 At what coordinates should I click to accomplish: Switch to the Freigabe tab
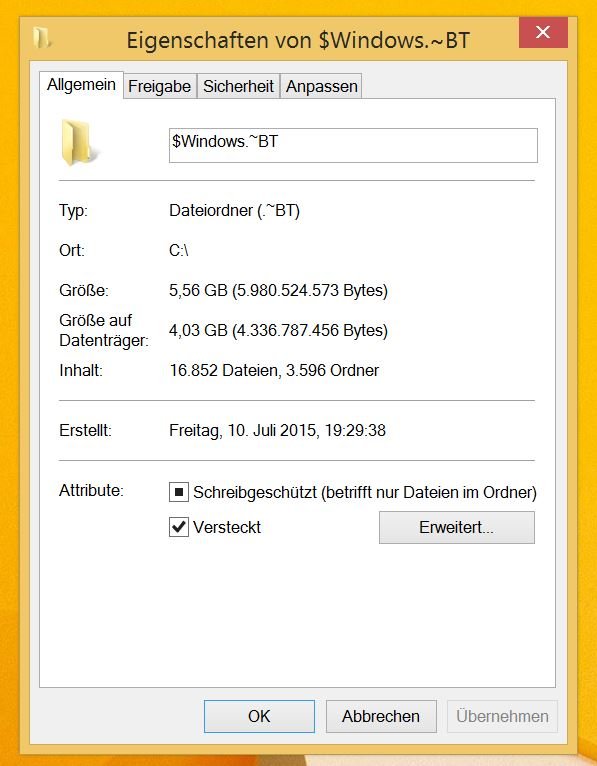click(160, 86)
